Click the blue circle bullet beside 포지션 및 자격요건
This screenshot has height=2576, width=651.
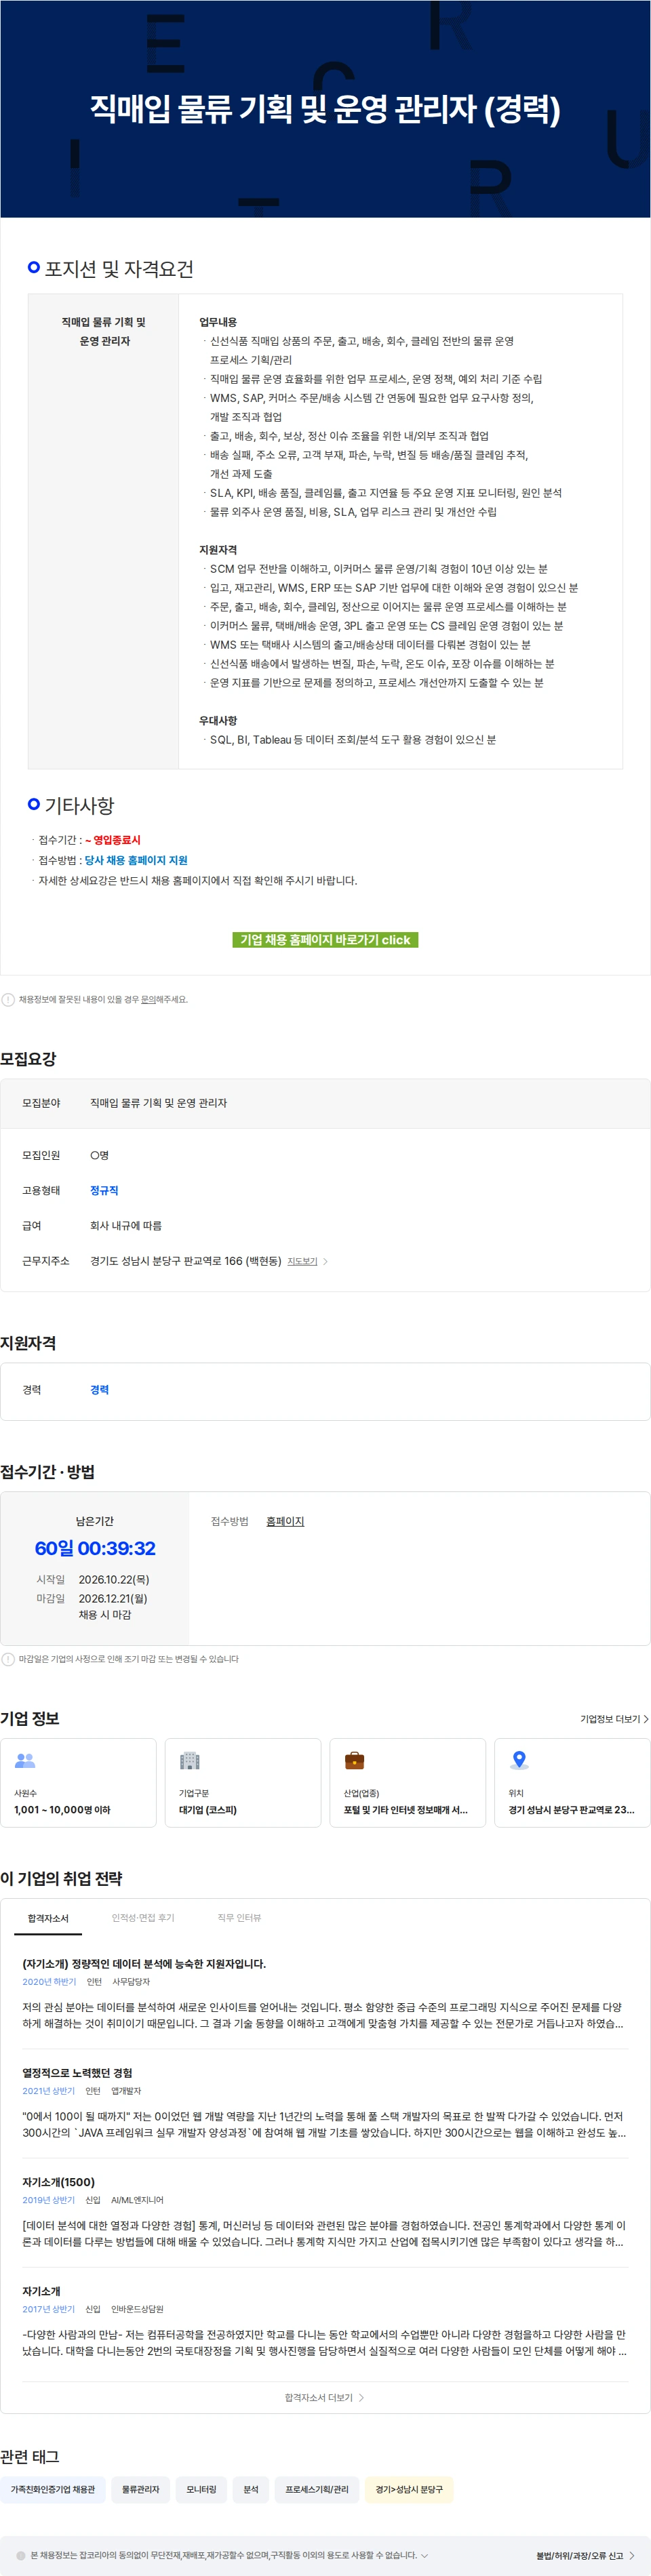point(34,267)
